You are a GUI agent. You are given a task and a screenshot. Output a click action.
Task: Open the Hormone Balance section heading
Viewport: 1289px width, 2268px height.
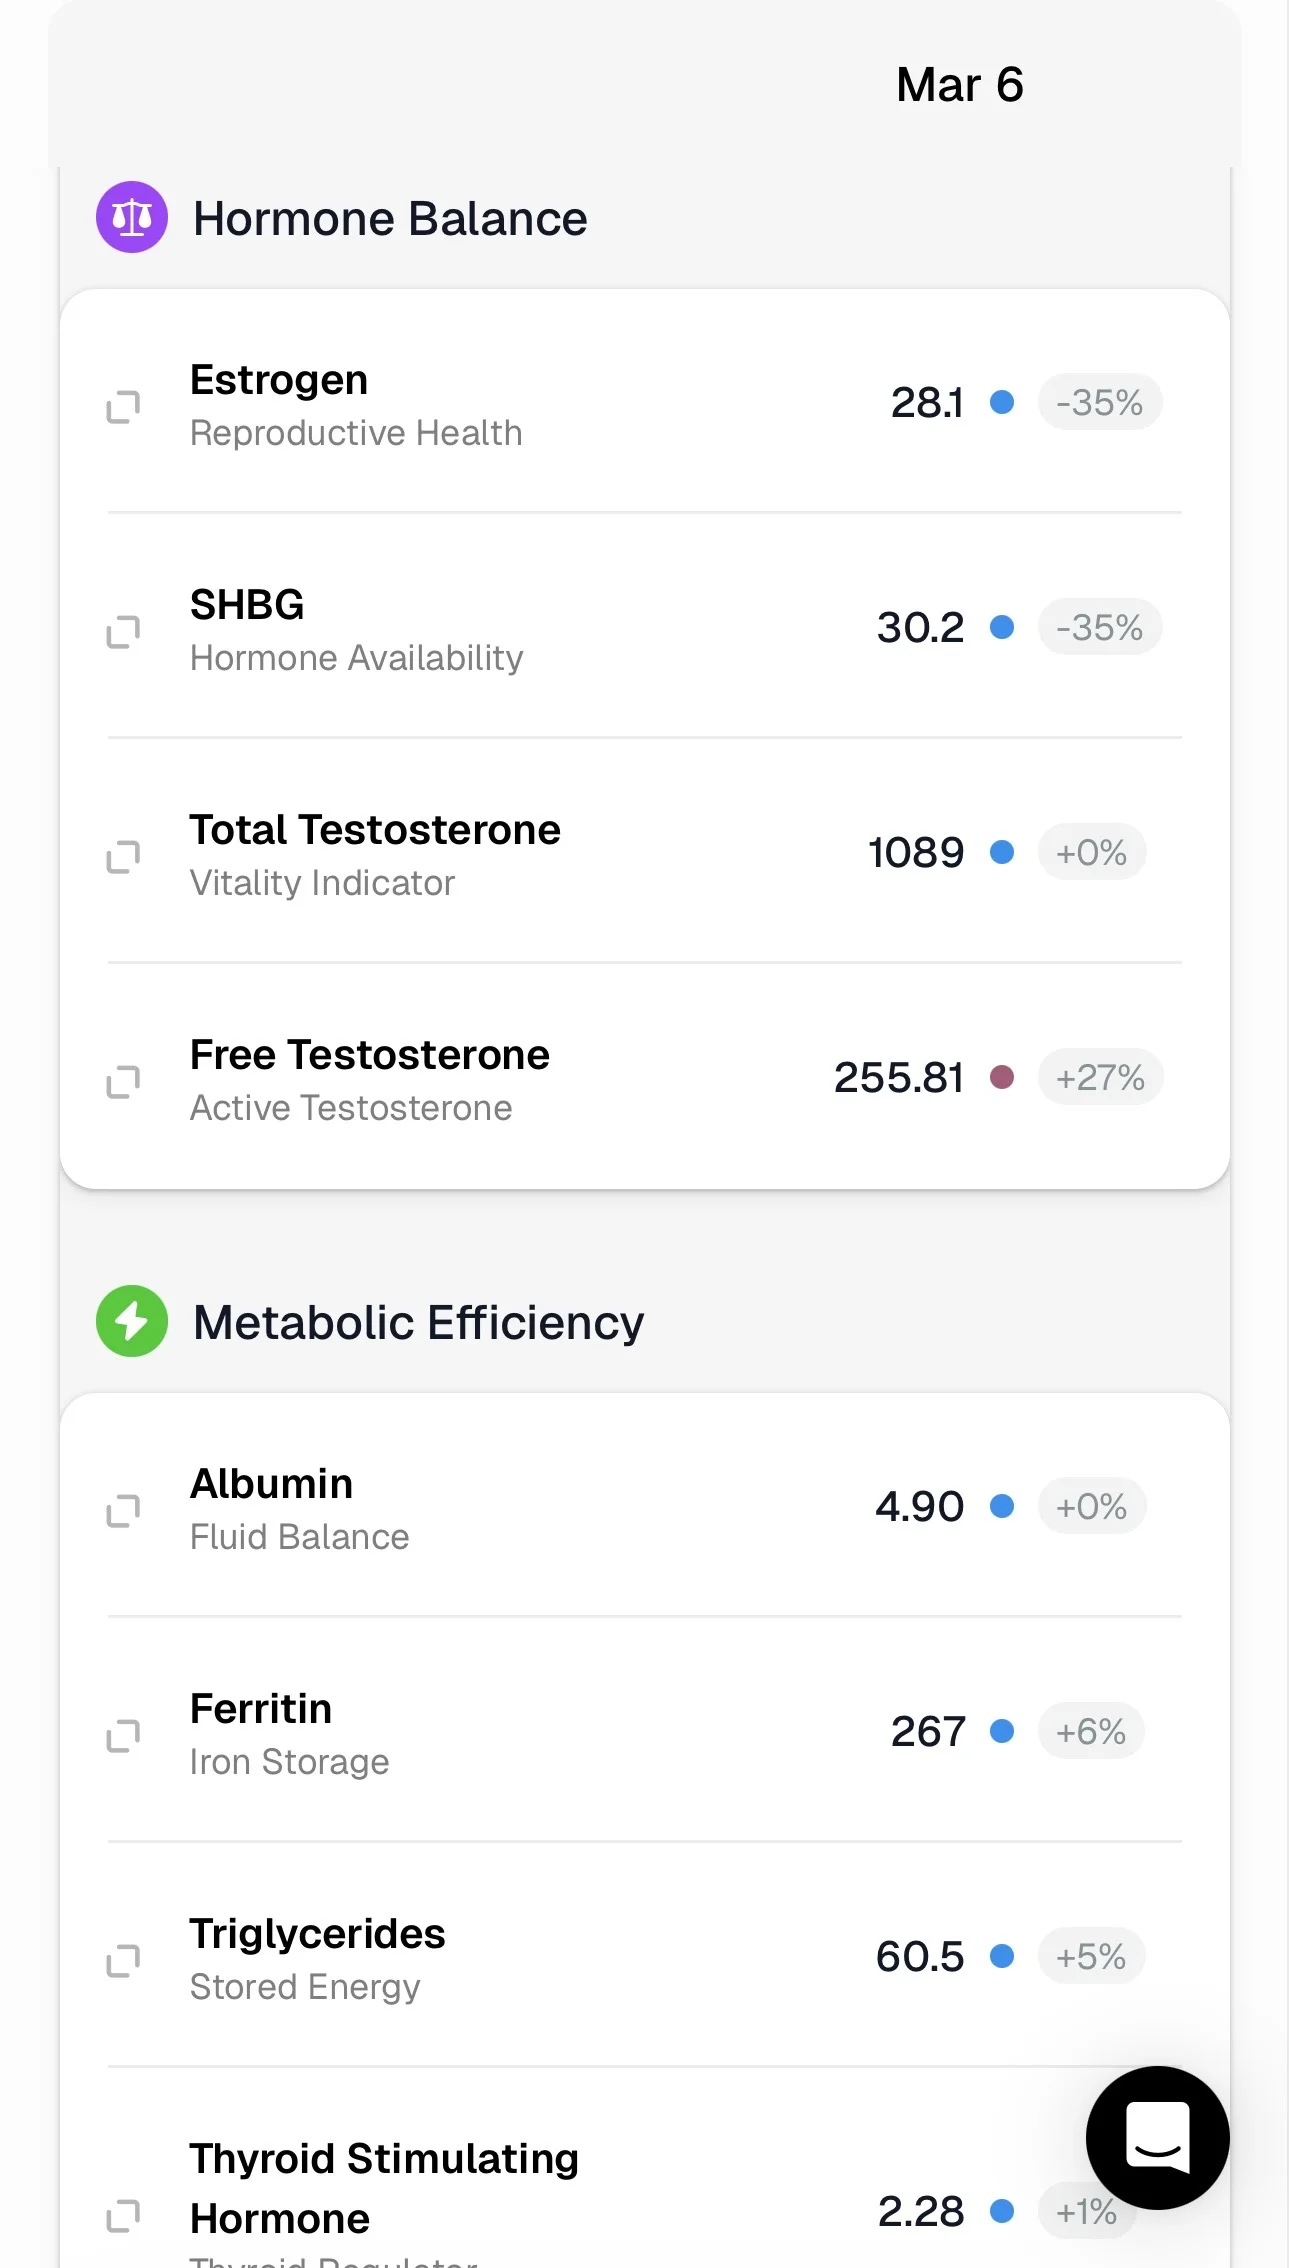(390, 219)
